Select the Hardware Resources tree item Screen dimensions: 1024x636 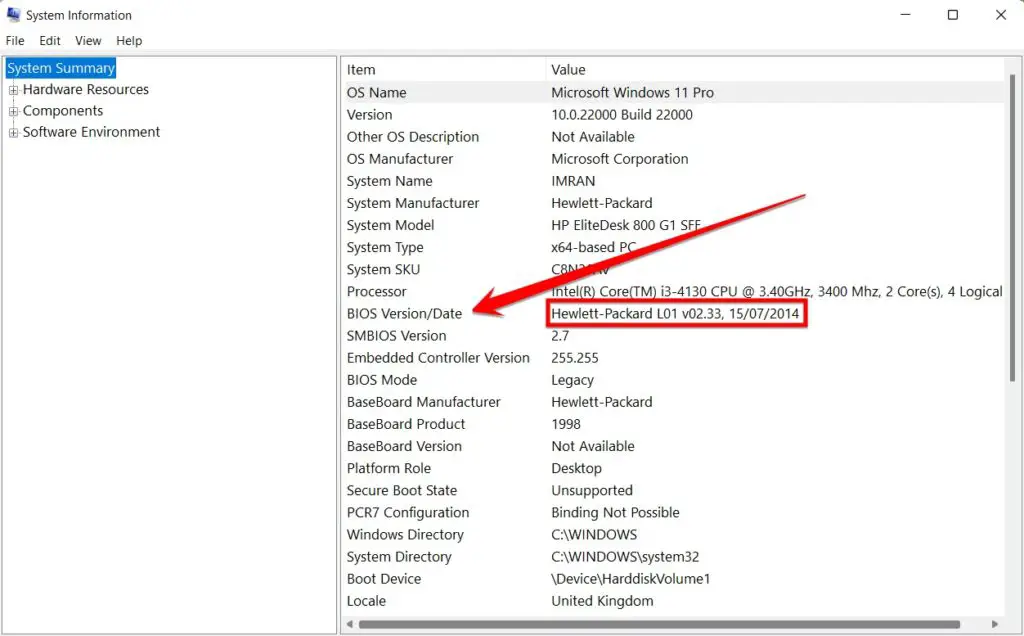[x=86, y=89]
